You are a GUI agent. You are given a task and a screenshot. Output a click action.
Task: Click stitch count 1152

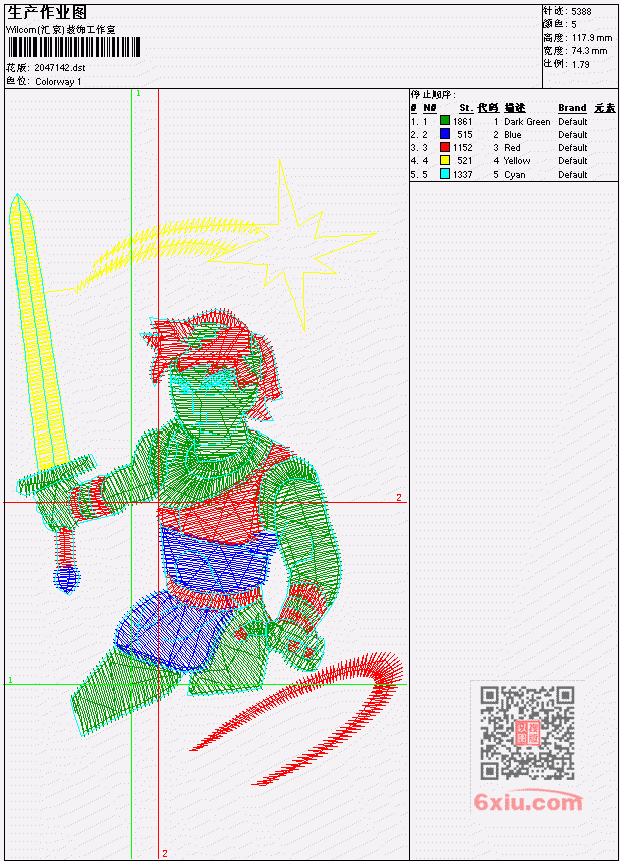point(462,148)
